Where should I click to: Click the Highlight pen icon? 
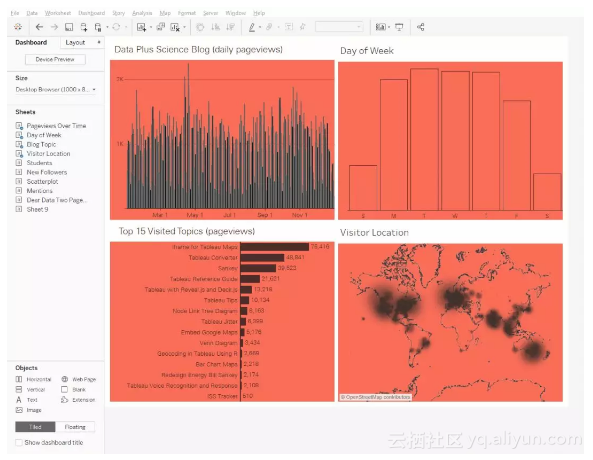[x=251, y=27]
